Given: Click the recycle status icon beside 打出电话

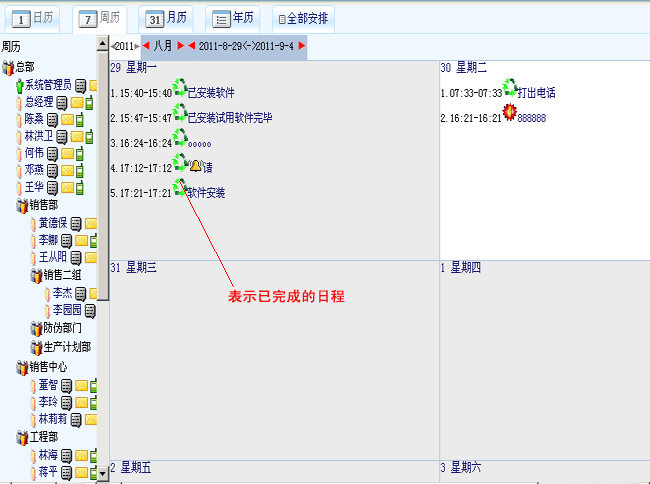Looking at the screenshot, I should (509, 87).
